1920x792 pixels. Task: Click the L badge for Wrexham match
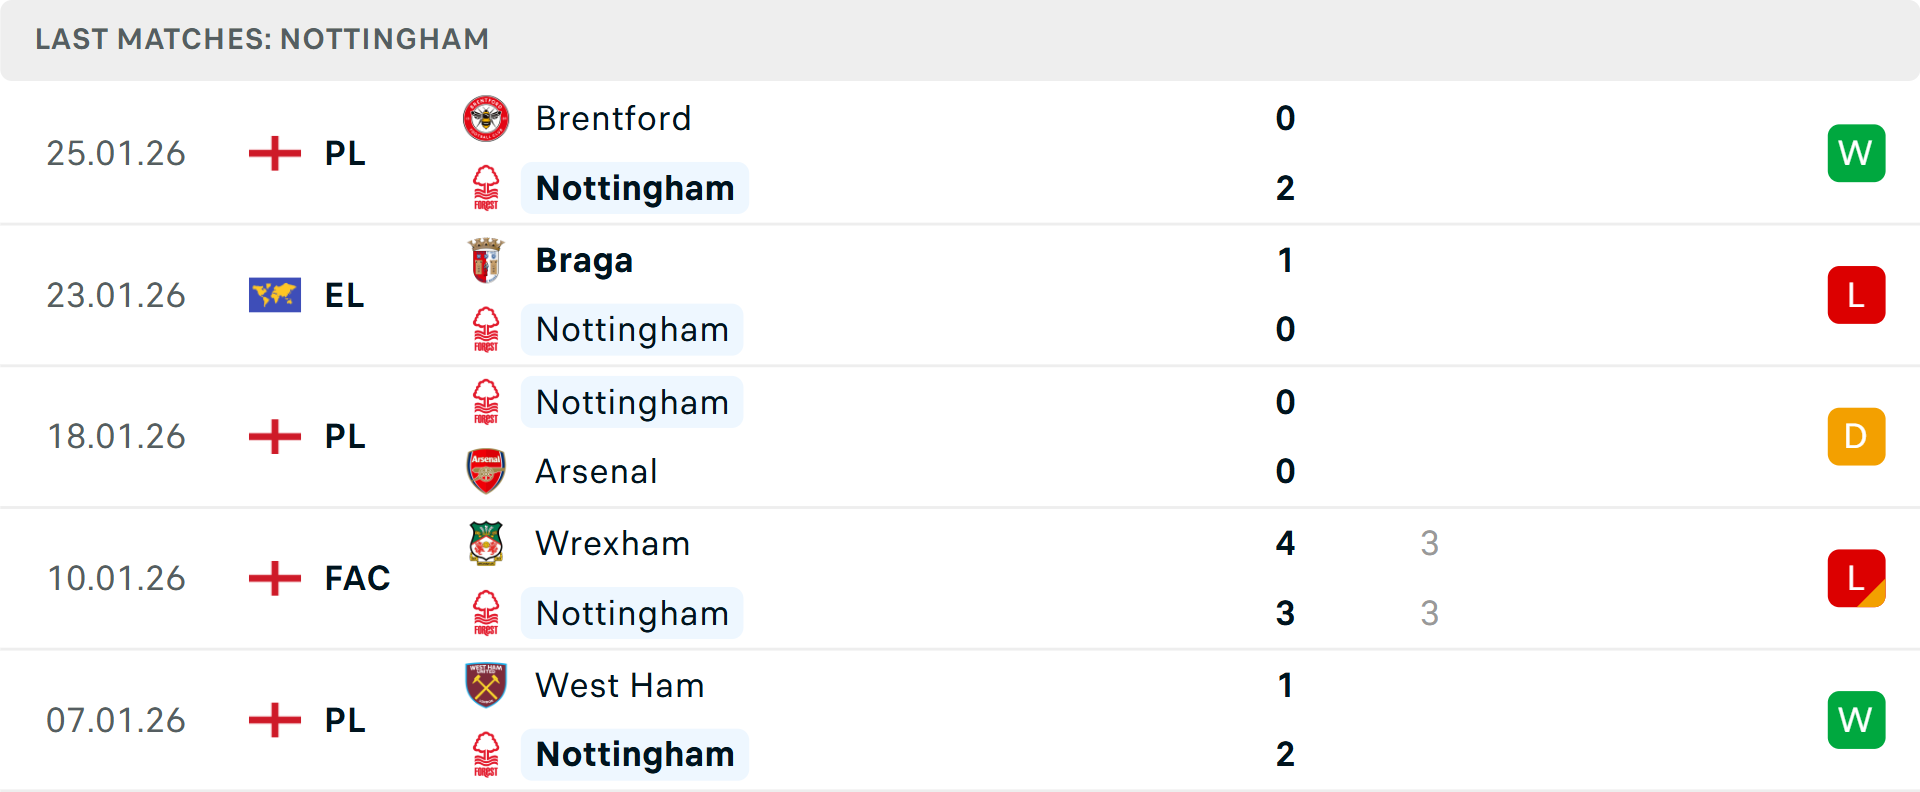point(1856,578)
